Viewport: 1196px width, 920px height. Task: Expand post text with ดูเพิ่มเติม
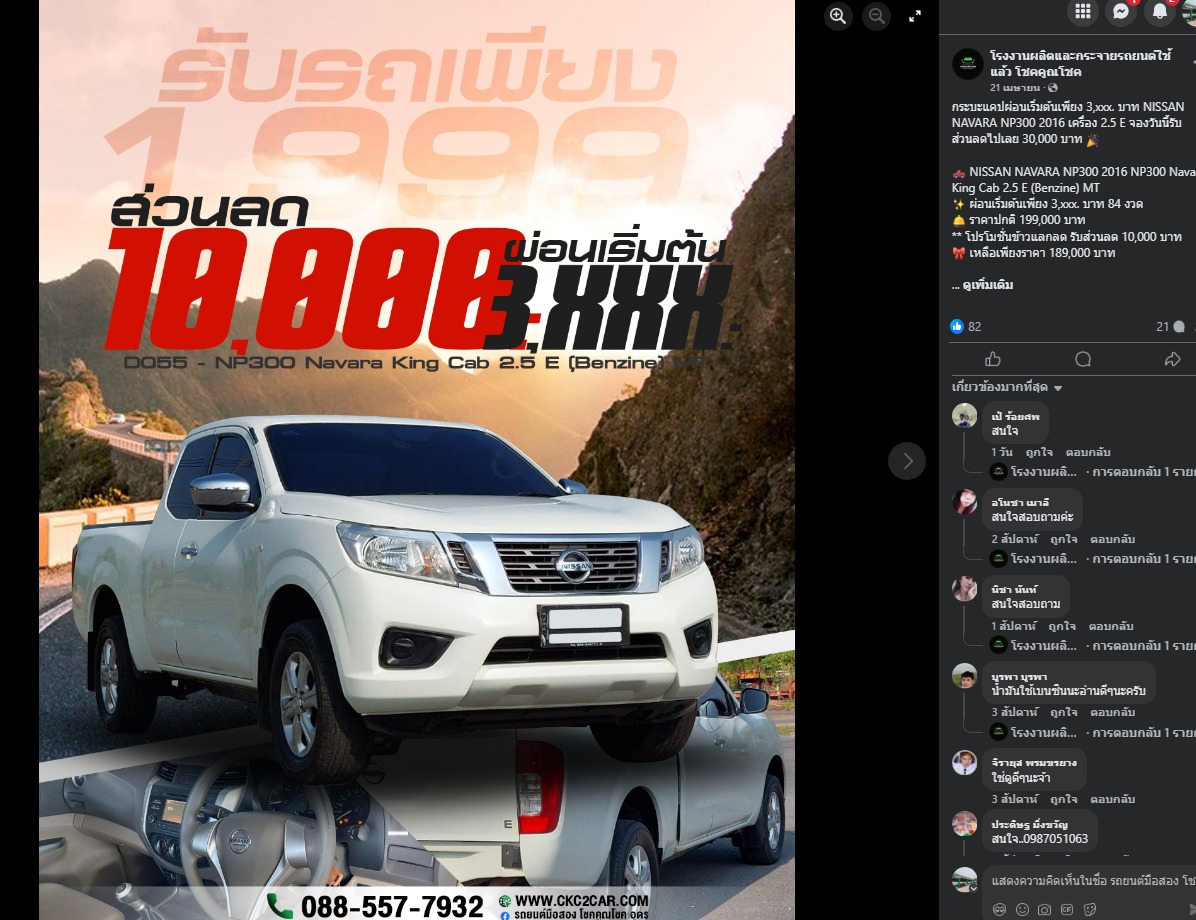(x=988, y=285)
